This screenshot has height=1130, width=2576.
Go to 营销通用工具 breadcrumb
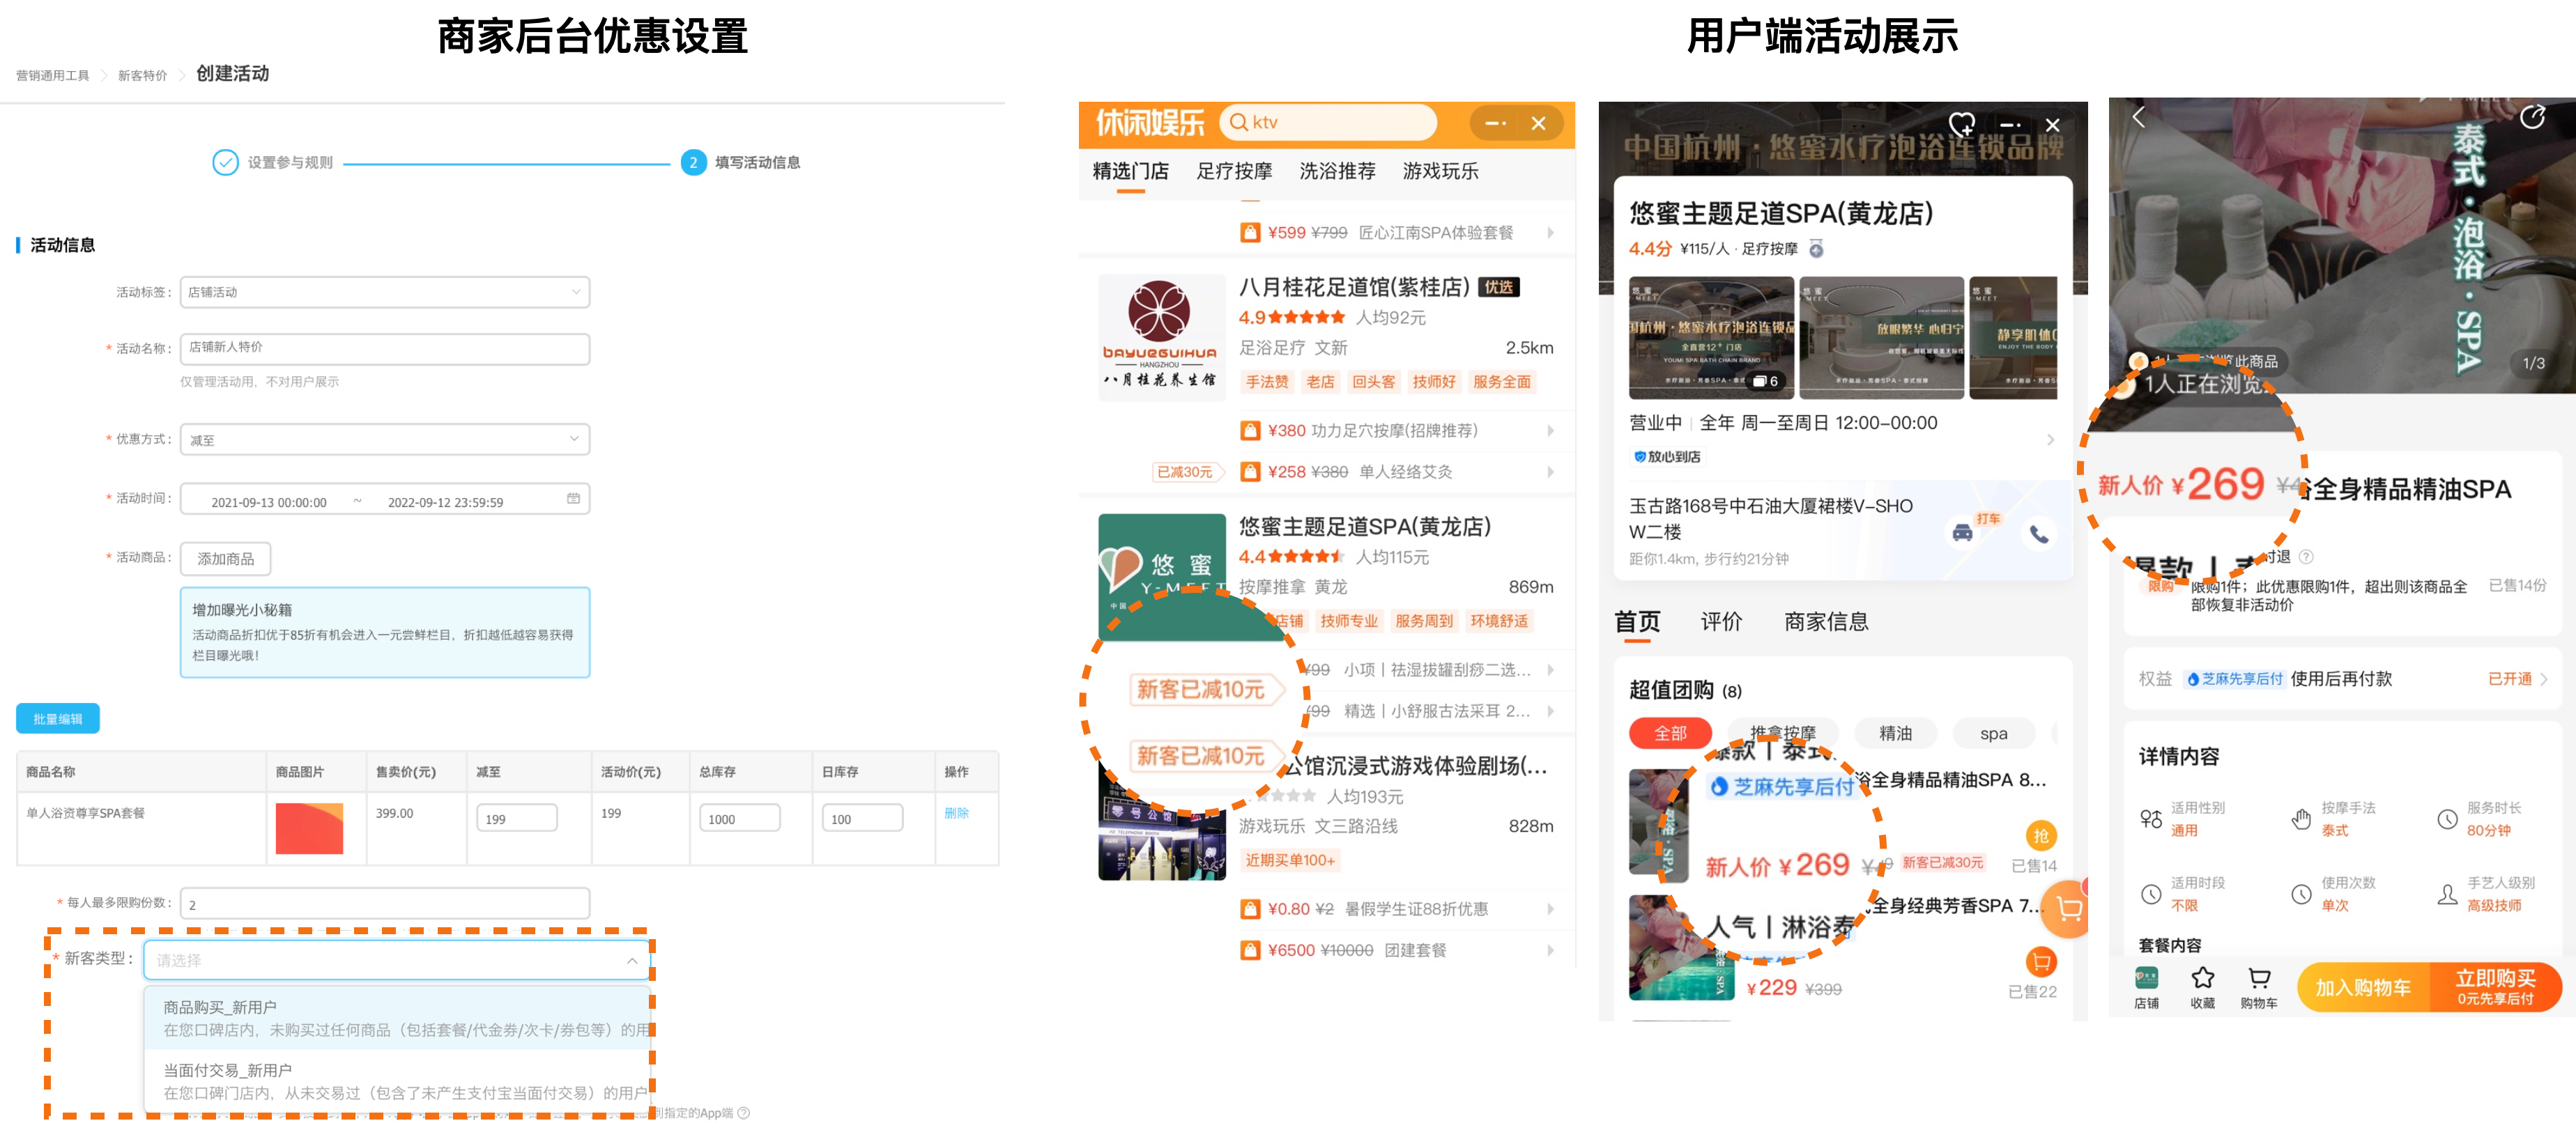[x=53, y=75]
